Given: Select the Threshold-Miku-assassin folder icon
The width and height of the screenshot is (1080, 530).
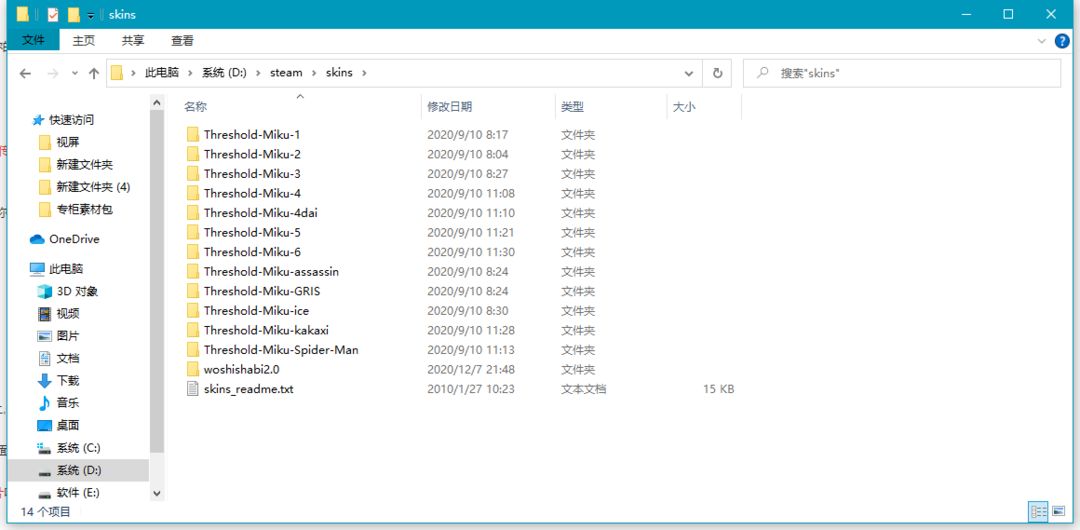Looking at the screenshot, I should 193,271.
